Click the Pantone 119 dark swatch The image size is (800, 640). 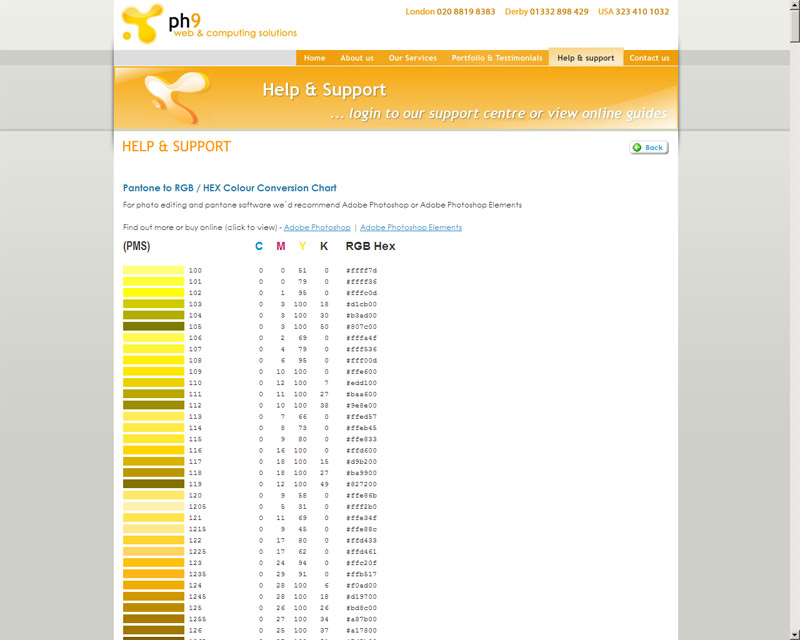coord(153,484)
